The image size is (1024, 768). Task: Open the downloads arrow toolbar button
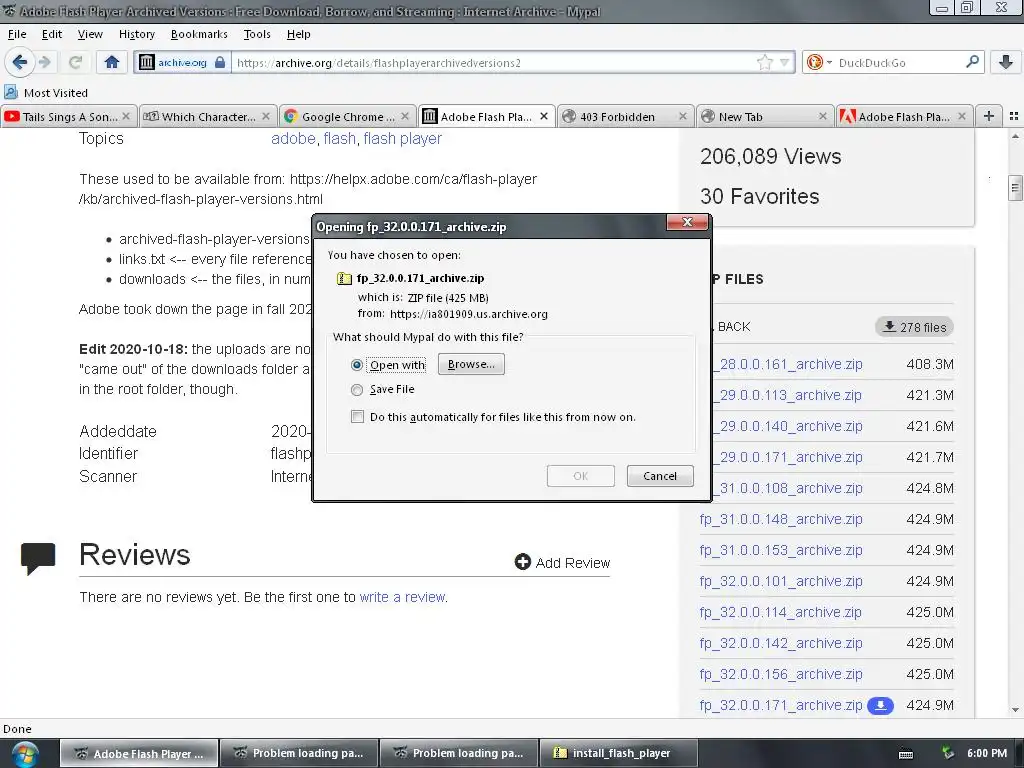[1006, 62]
